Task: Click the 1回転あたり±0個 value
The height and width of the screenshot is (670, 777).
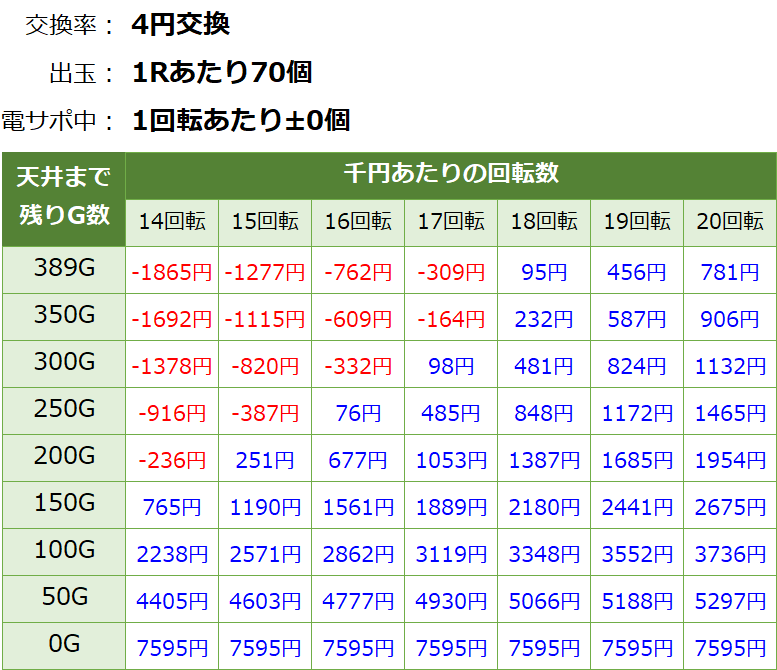Action: pyautogui.click(x=241, y=120)
